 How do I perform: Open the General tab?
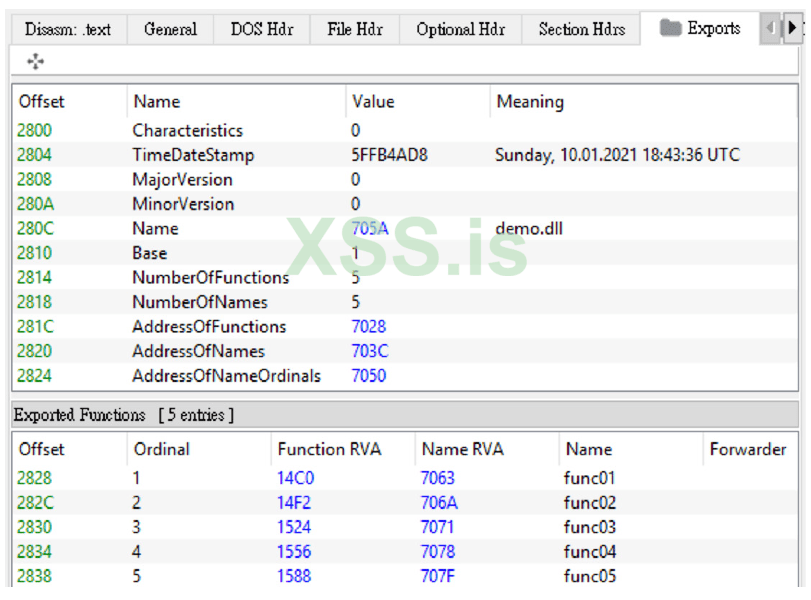coord(170,29)
